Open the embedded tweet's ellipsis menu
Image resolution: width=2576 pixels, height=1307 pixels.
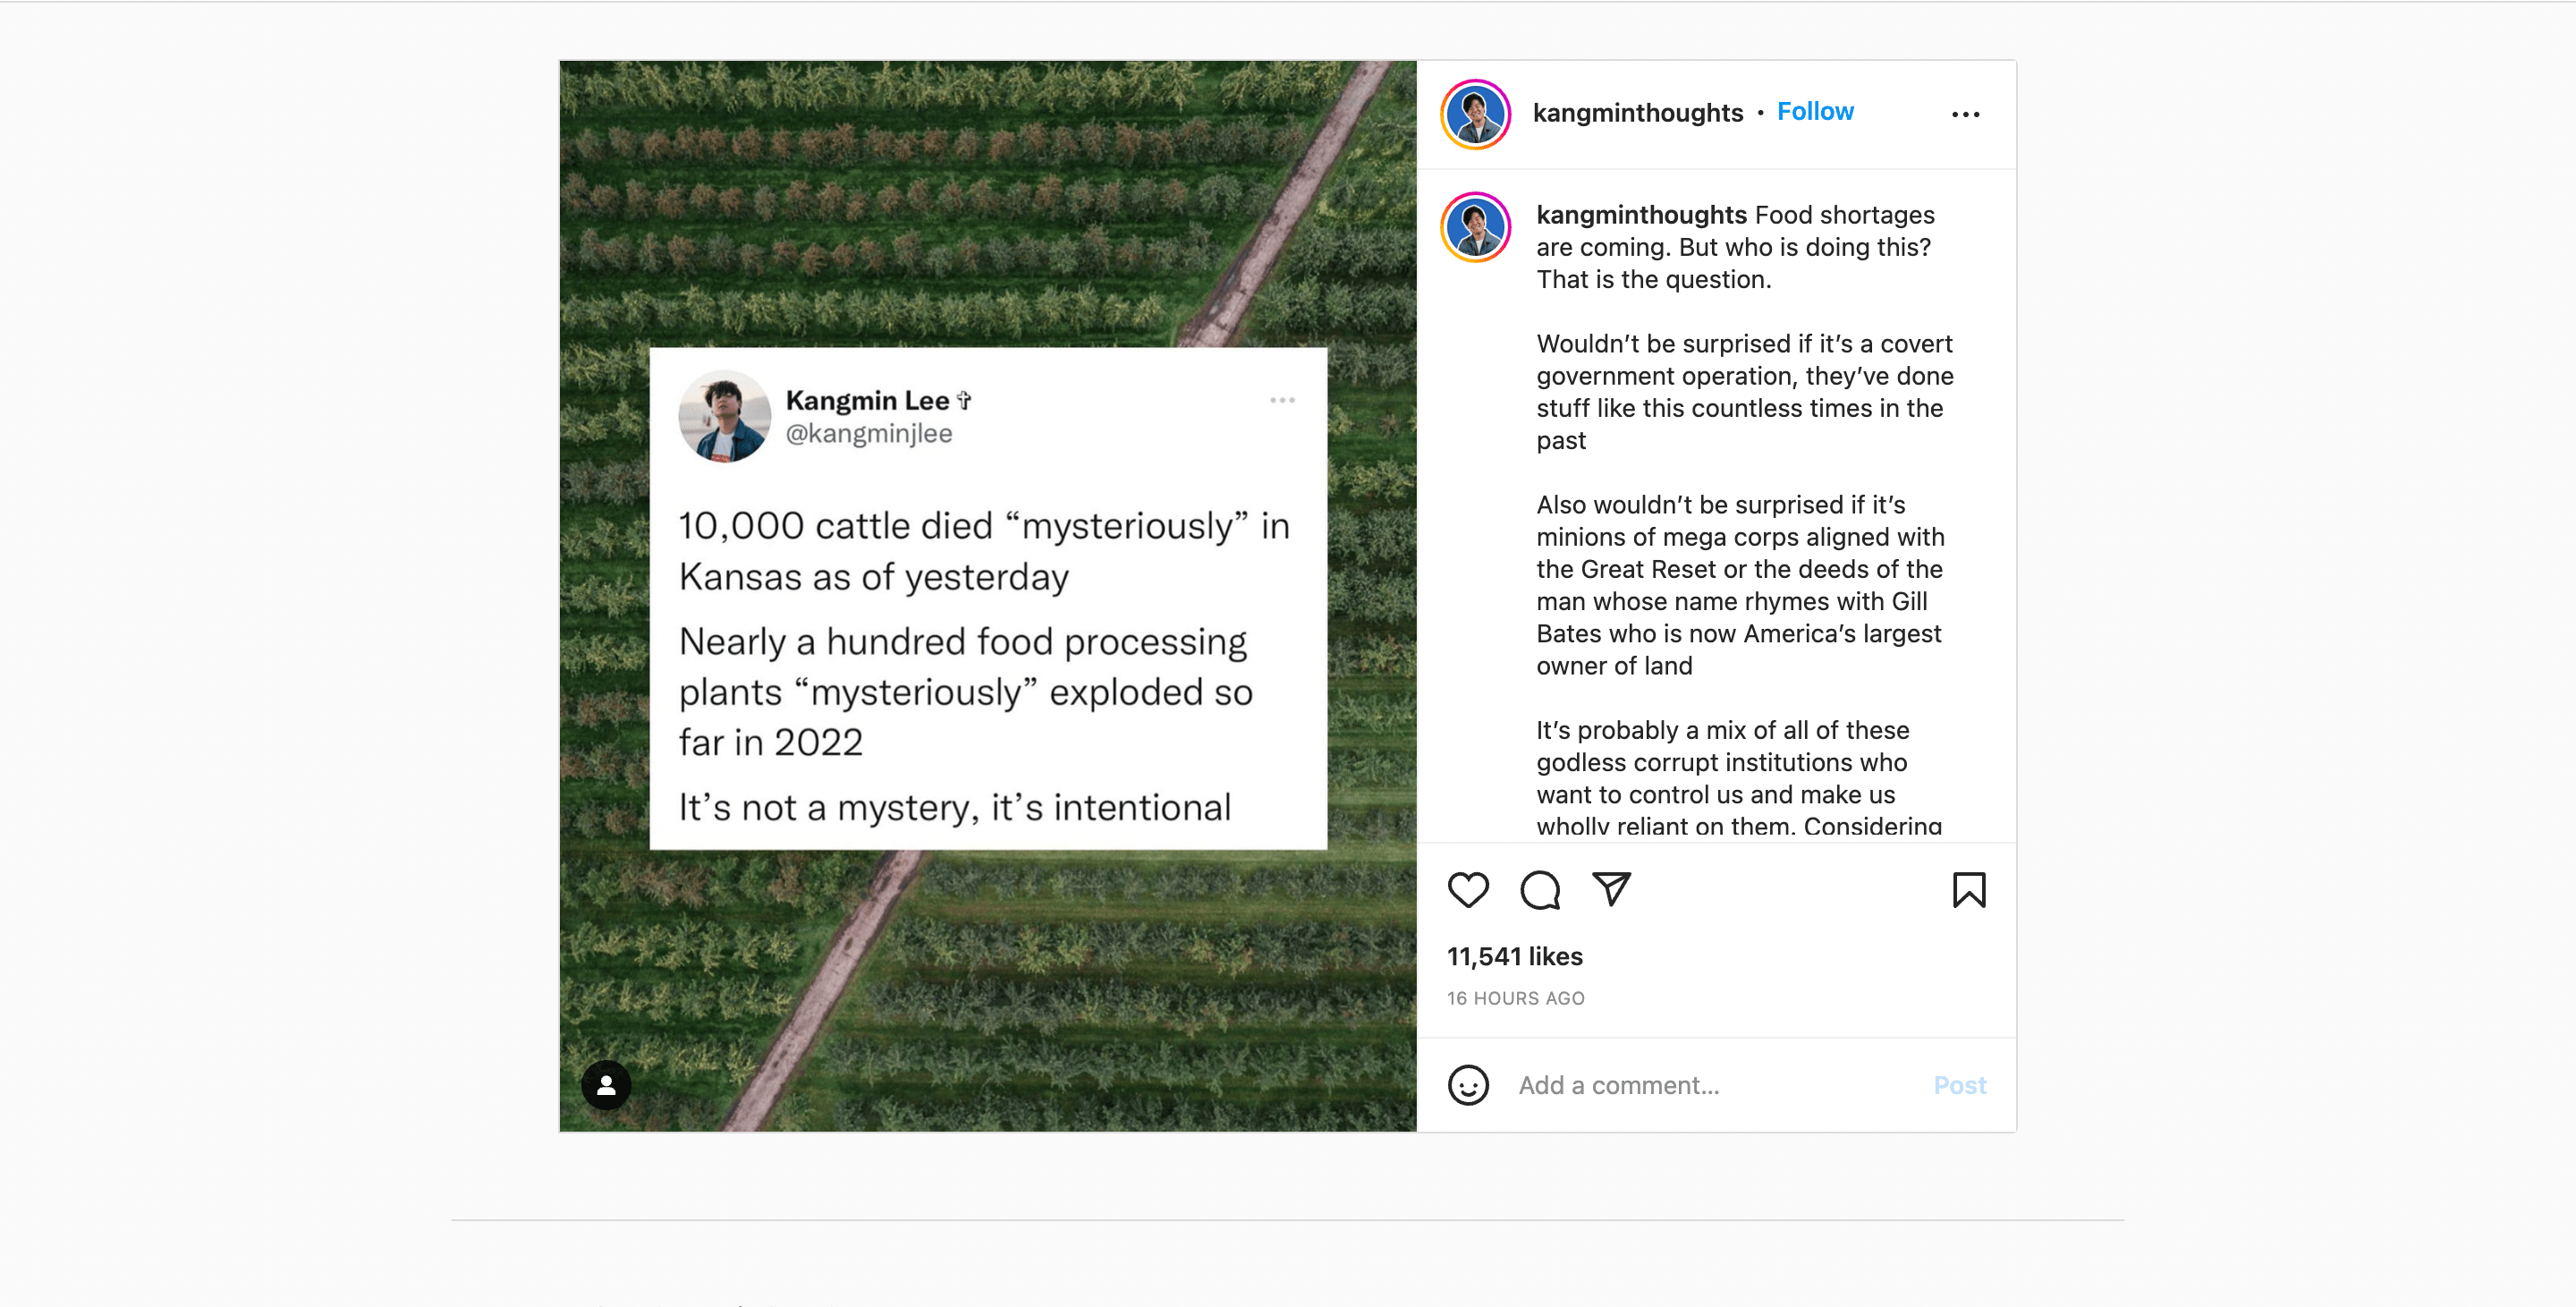pos(1283,399)
